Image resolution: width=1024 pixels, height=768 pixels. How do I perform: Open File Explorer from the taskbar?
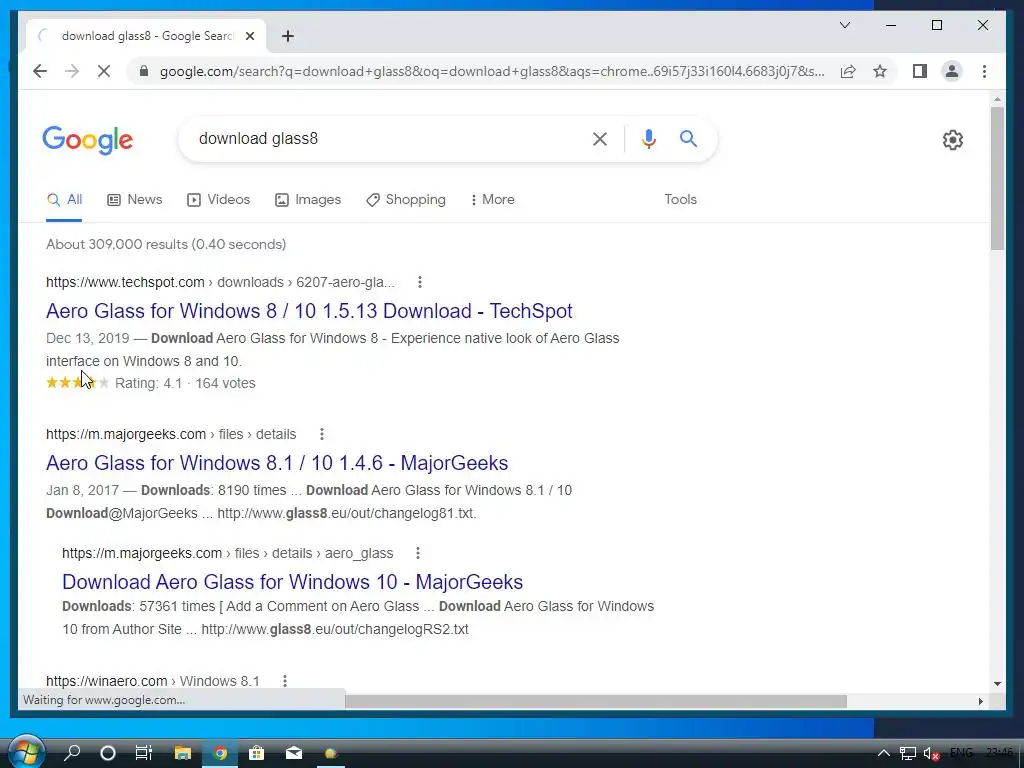coord(183,753)
